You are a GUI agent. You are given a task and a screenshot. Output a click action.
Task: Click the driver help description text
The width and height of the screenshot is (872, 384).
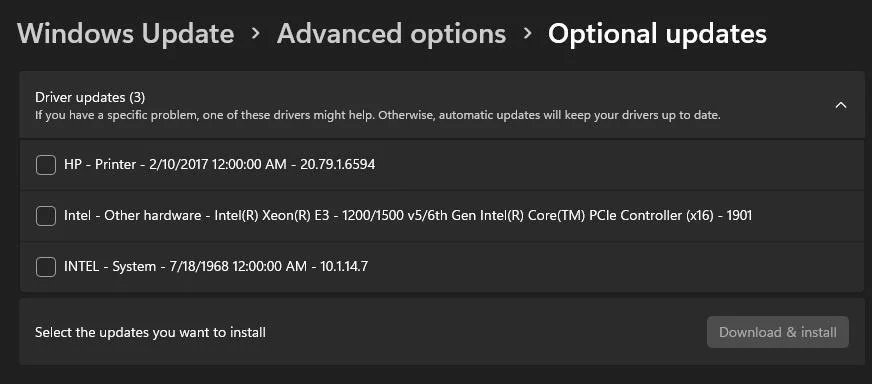[378, 116]
